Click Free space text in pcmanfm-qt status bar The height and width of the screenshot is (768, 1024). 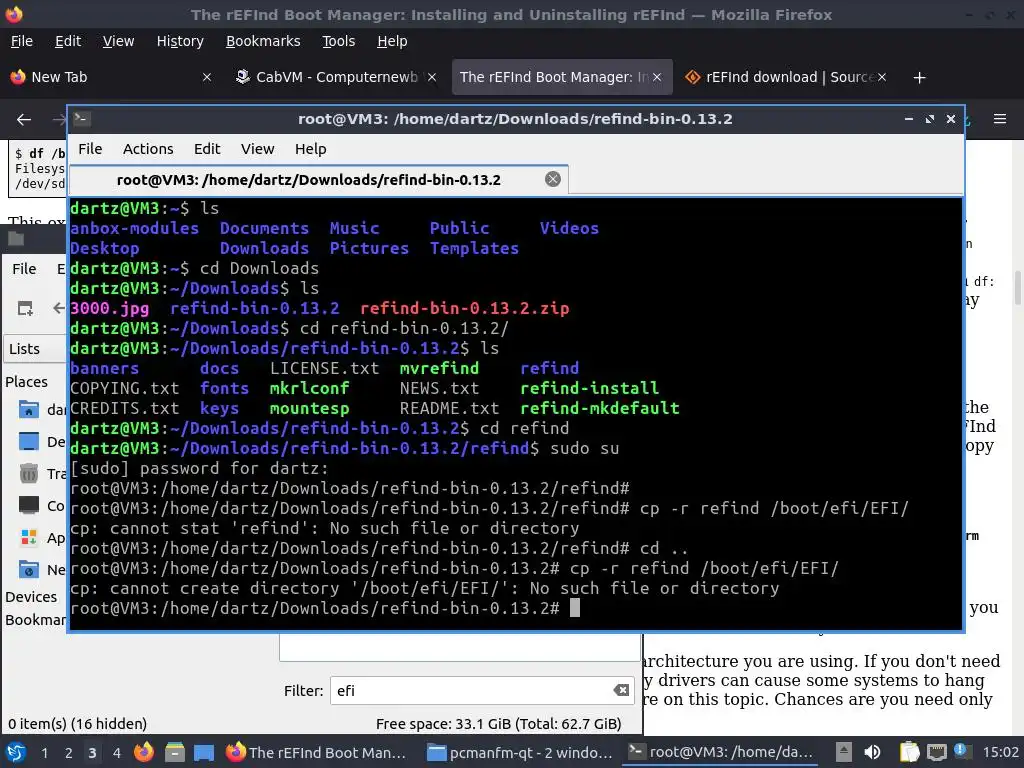(x=498, y=724)
